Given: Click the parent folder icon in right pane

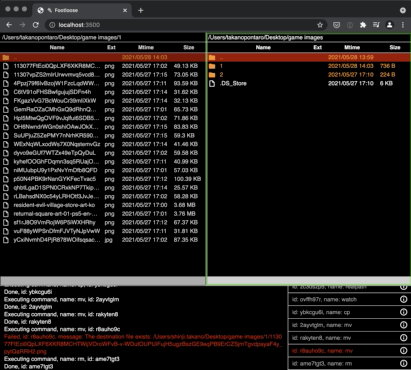Looking at the screenshot, I should pyautogui.click(x=212, y=57).
